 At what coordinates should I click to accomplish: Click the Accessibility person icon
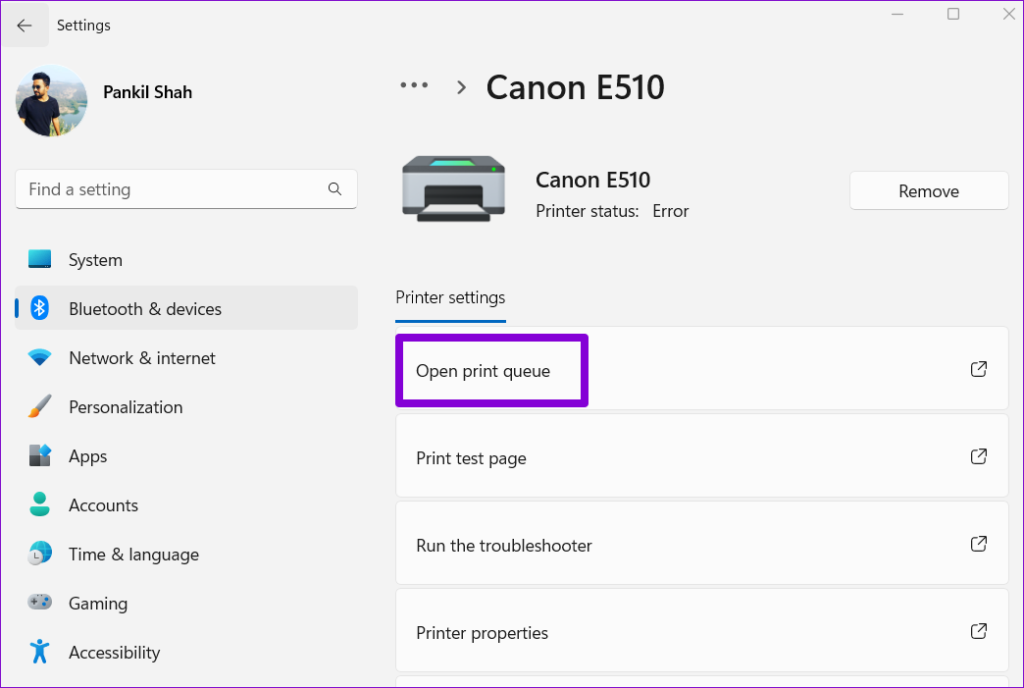point(39,652)
